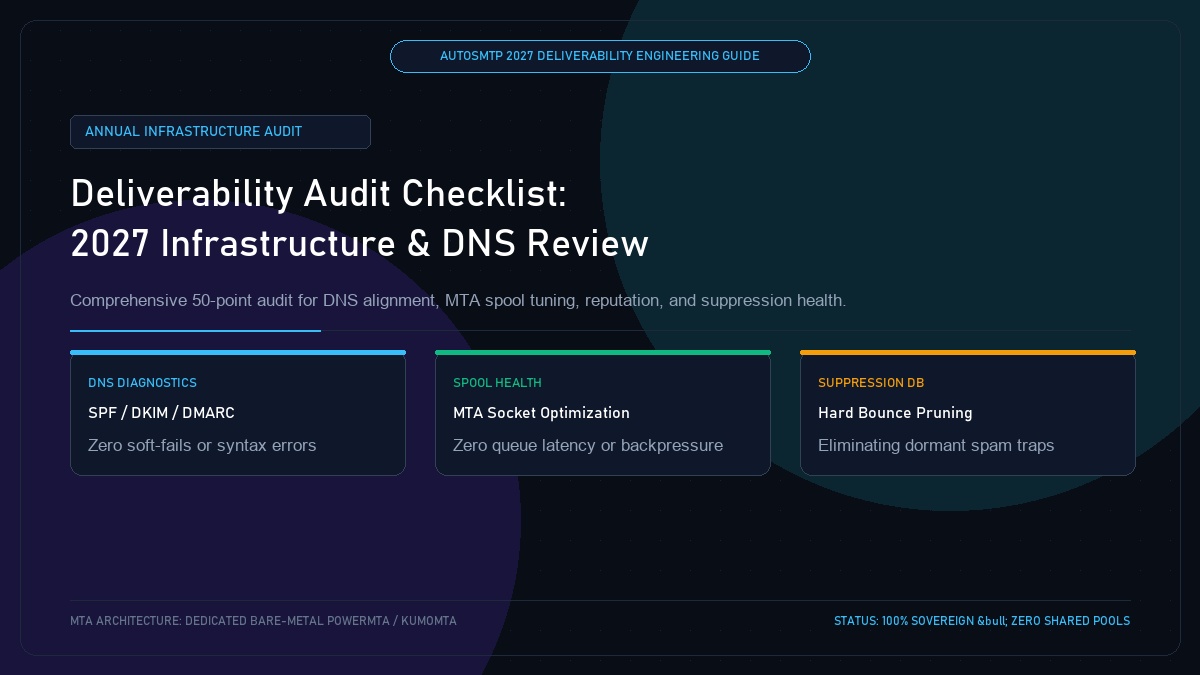
Task: Select the Annual Infrastructure Audit badge
Action: (220, 132)
